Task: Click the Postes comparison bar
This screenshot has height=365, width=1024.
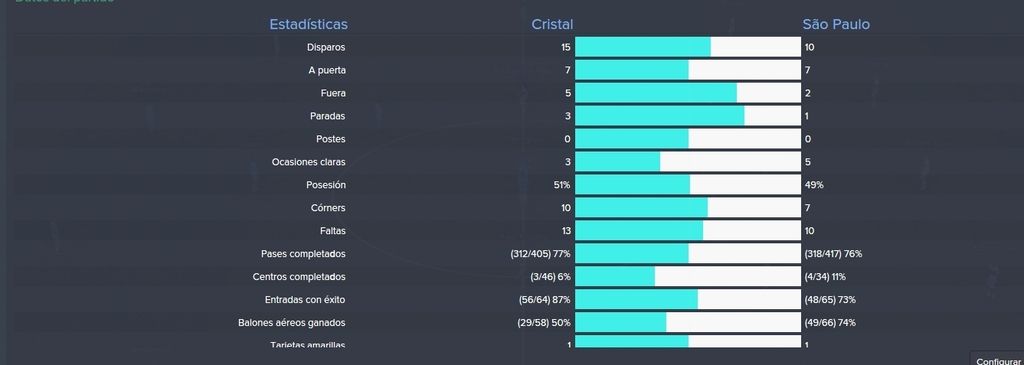Action: tap(688, 139)
